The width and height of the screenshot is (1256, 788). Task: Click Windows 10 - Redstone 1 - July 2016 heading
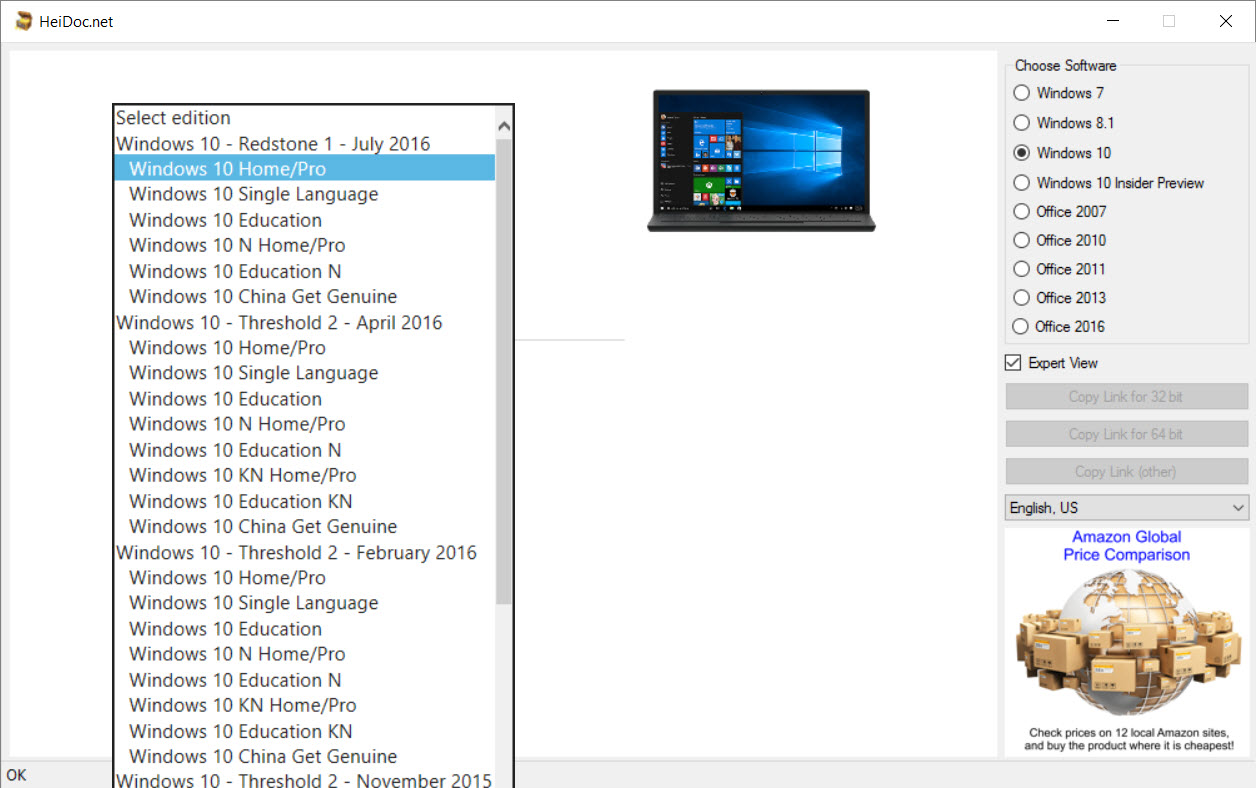pyautogui.click(x=305, y=144)
